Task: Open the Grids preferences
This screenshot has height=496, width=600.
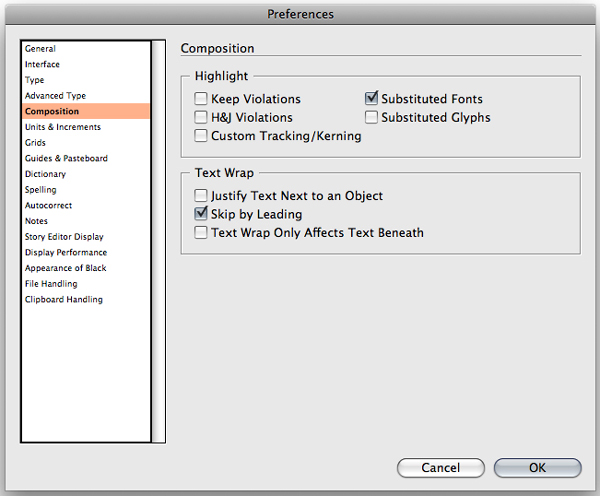Action: tap(86, 143)
